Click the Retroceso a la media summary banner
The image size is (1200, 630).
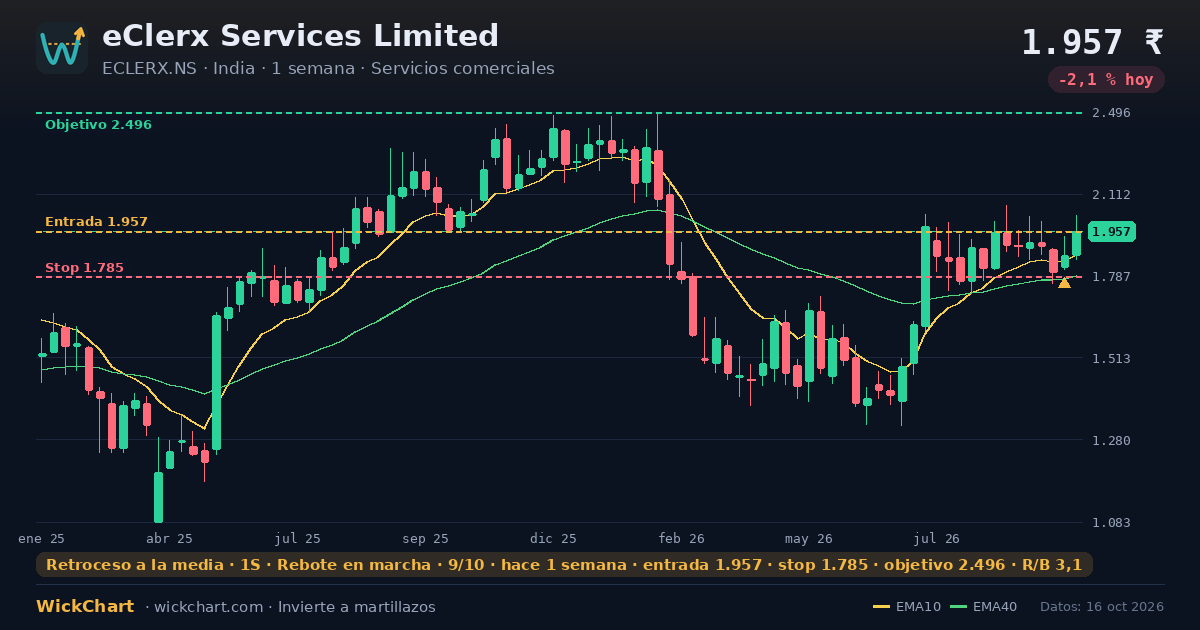point(564,565)
